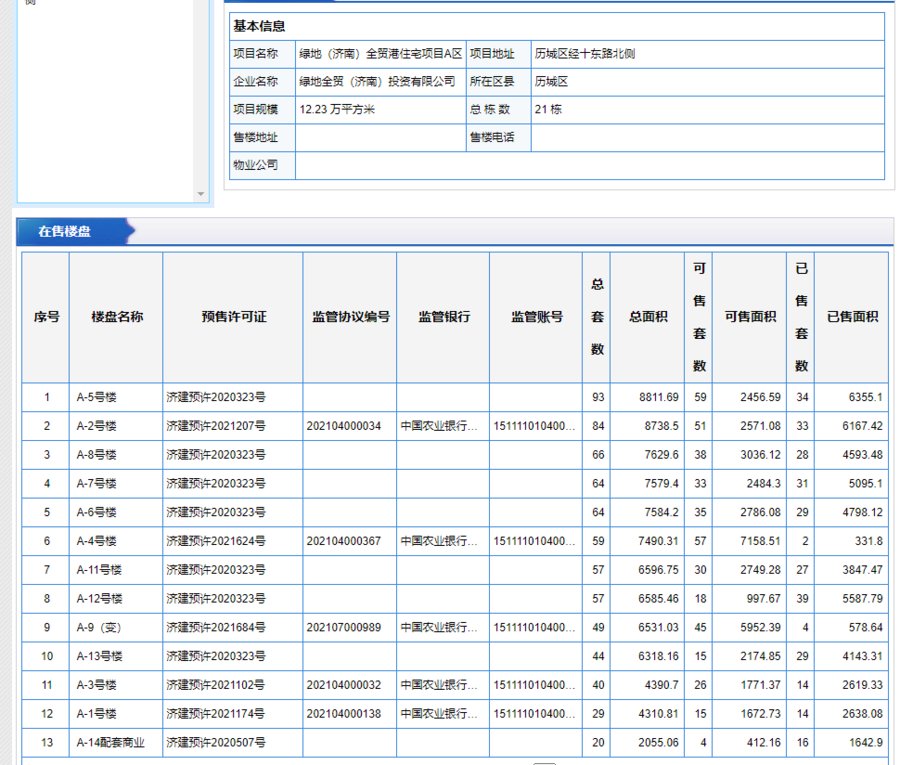The image size is (900, 765).
Task: Open permit 济建预许2021684号 for A-9（变）
Action: [206, 628]
